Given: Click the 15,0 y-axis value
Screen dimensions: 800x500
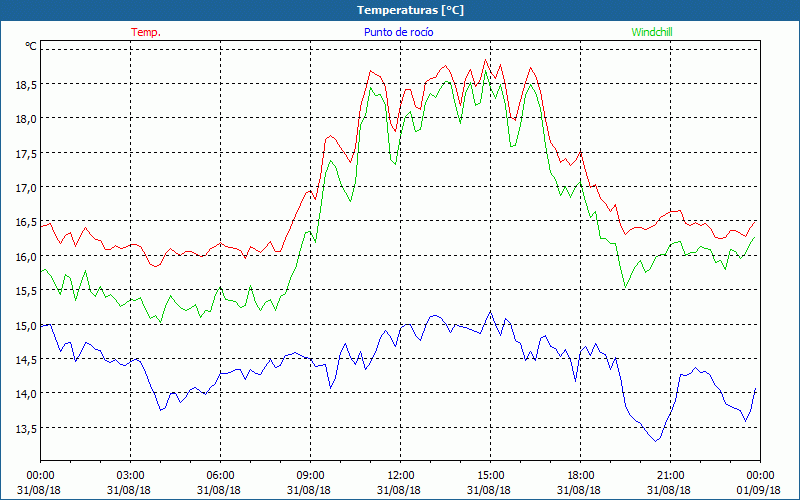Looking at the screenshot, I should click(x=26, y=326).
